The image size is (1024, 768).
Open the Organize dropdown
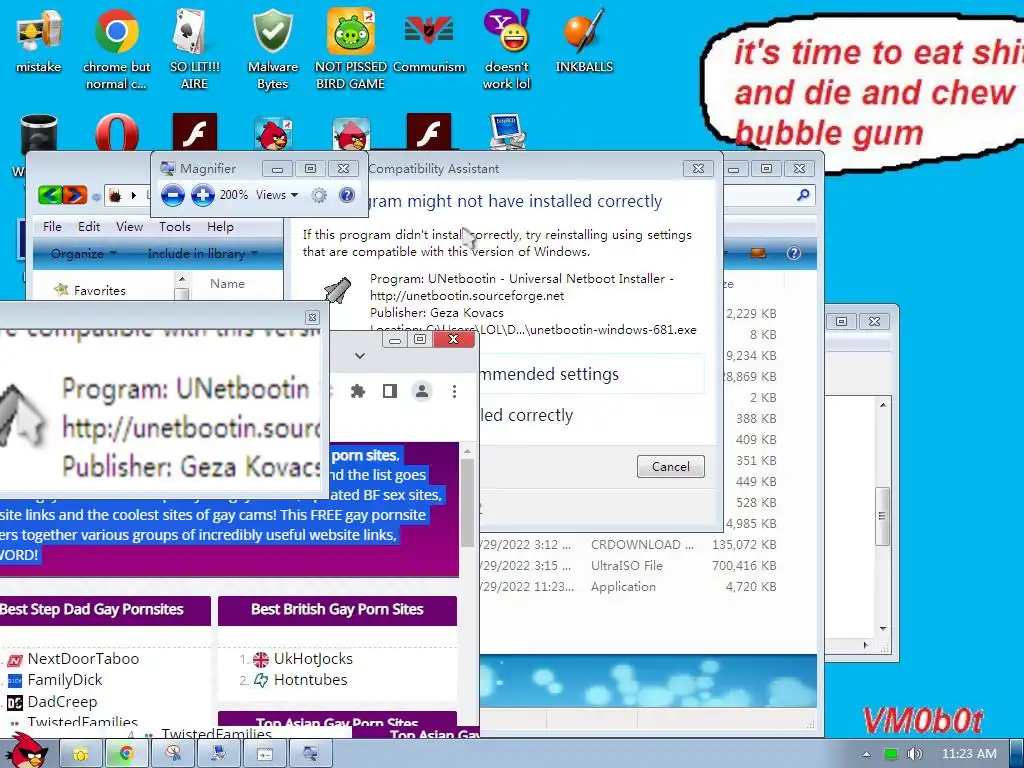tap(84, 253)
